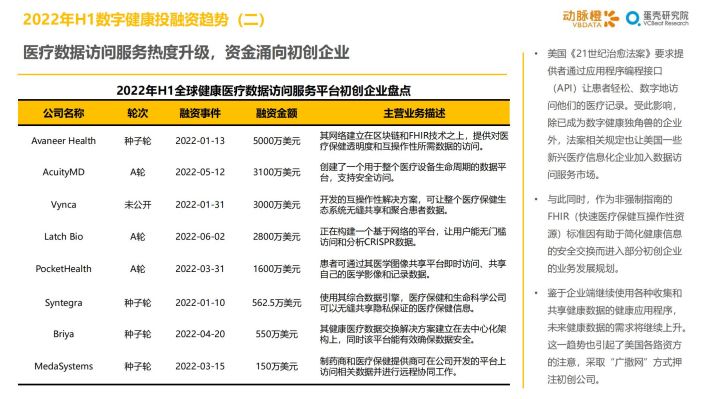Select the 轮次 column header

[x=138, y=113]
